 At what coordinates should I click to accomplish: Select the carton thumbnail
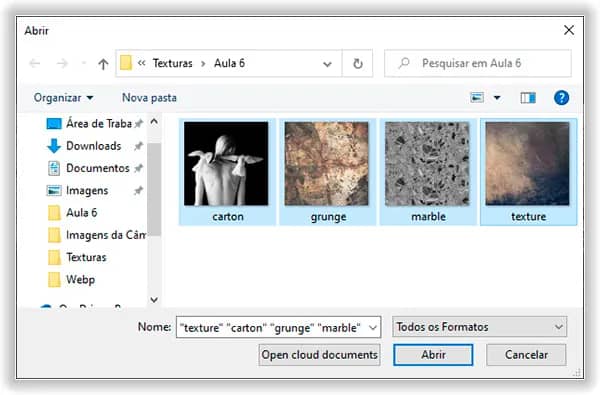pos(226,164)
